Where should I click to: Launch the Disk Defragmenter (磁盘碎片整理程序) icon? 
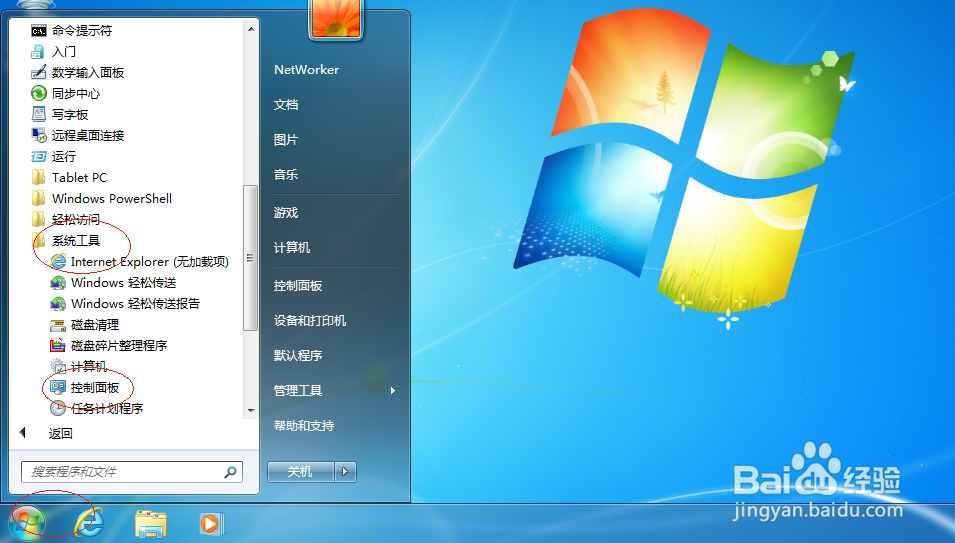click(58, 345)
